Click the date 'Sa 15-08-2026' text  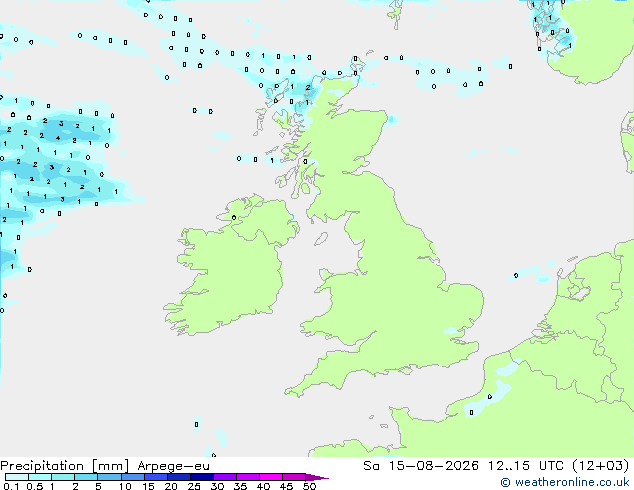[x=421, y=466]
